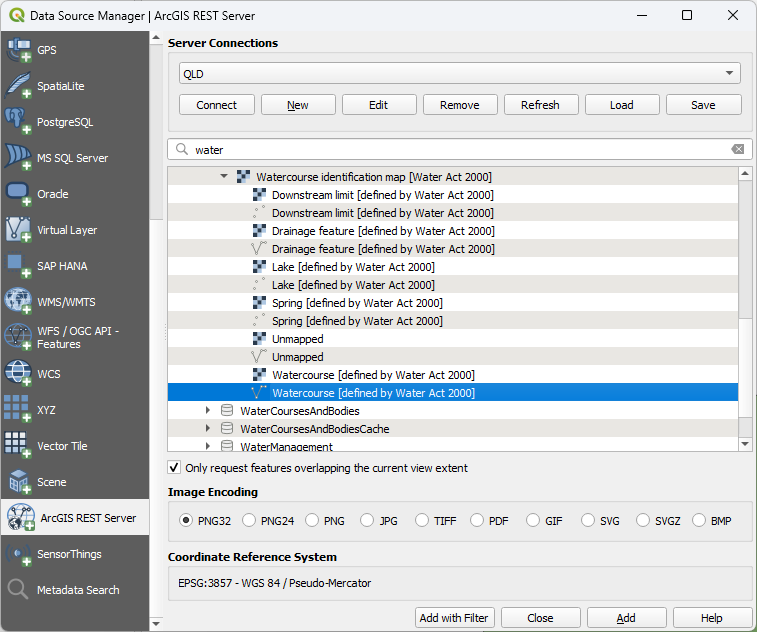757x632 pixels.
Task: Select the Vector Tile icon
Action: pyautogui.click(x=19, y=446)
